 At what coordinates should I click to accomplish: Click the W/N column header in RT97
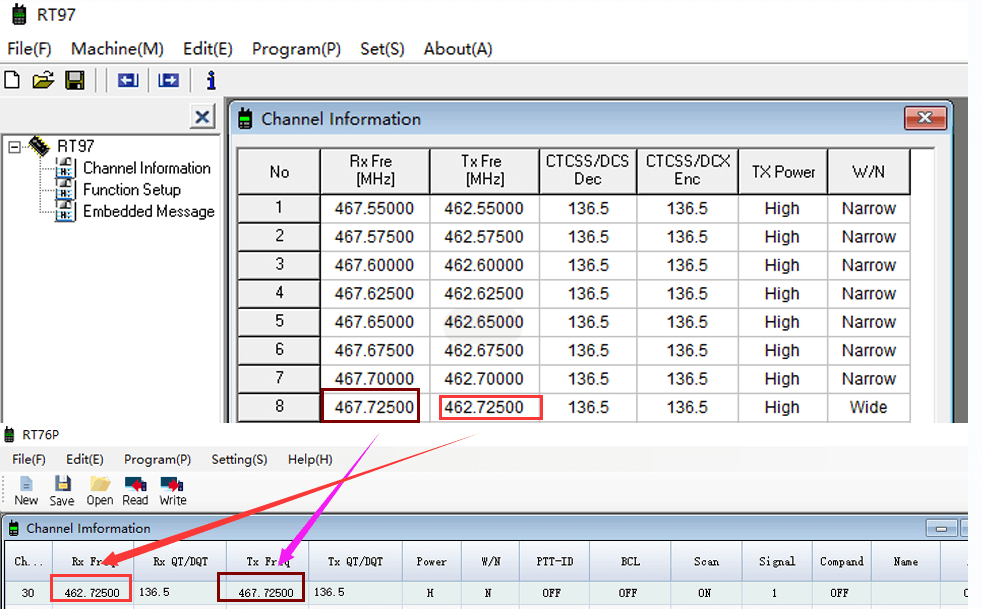pos(868,171)
